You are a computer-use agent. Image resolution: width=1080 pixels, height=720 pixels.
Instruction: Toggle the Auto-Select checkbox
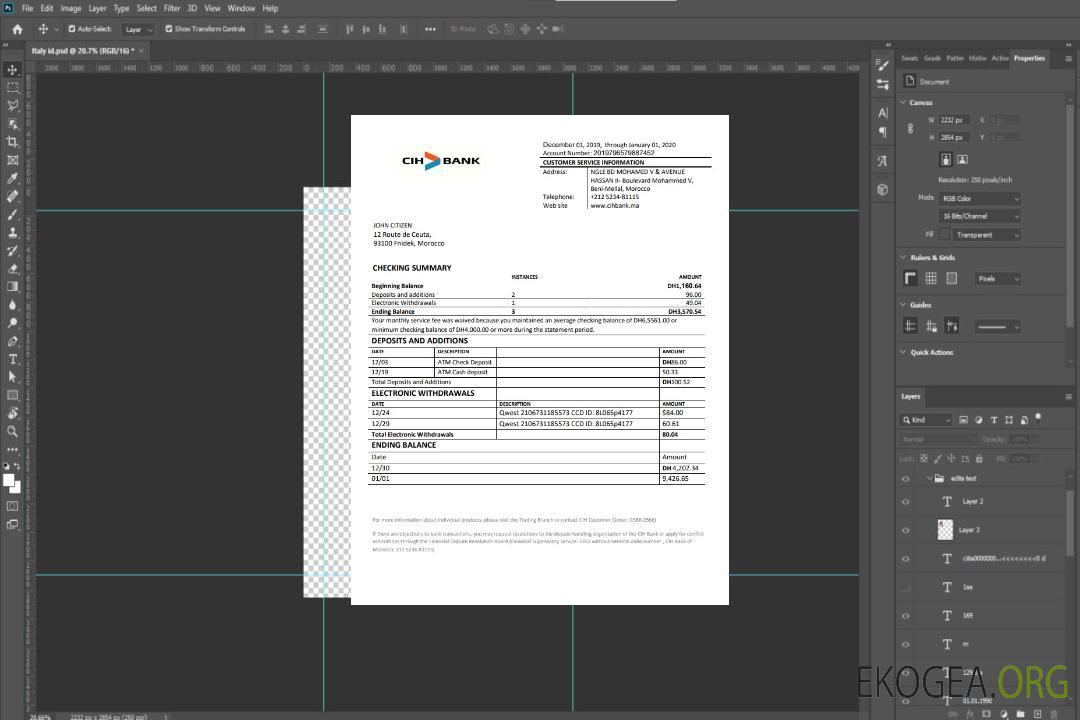[x=72, y=29]
